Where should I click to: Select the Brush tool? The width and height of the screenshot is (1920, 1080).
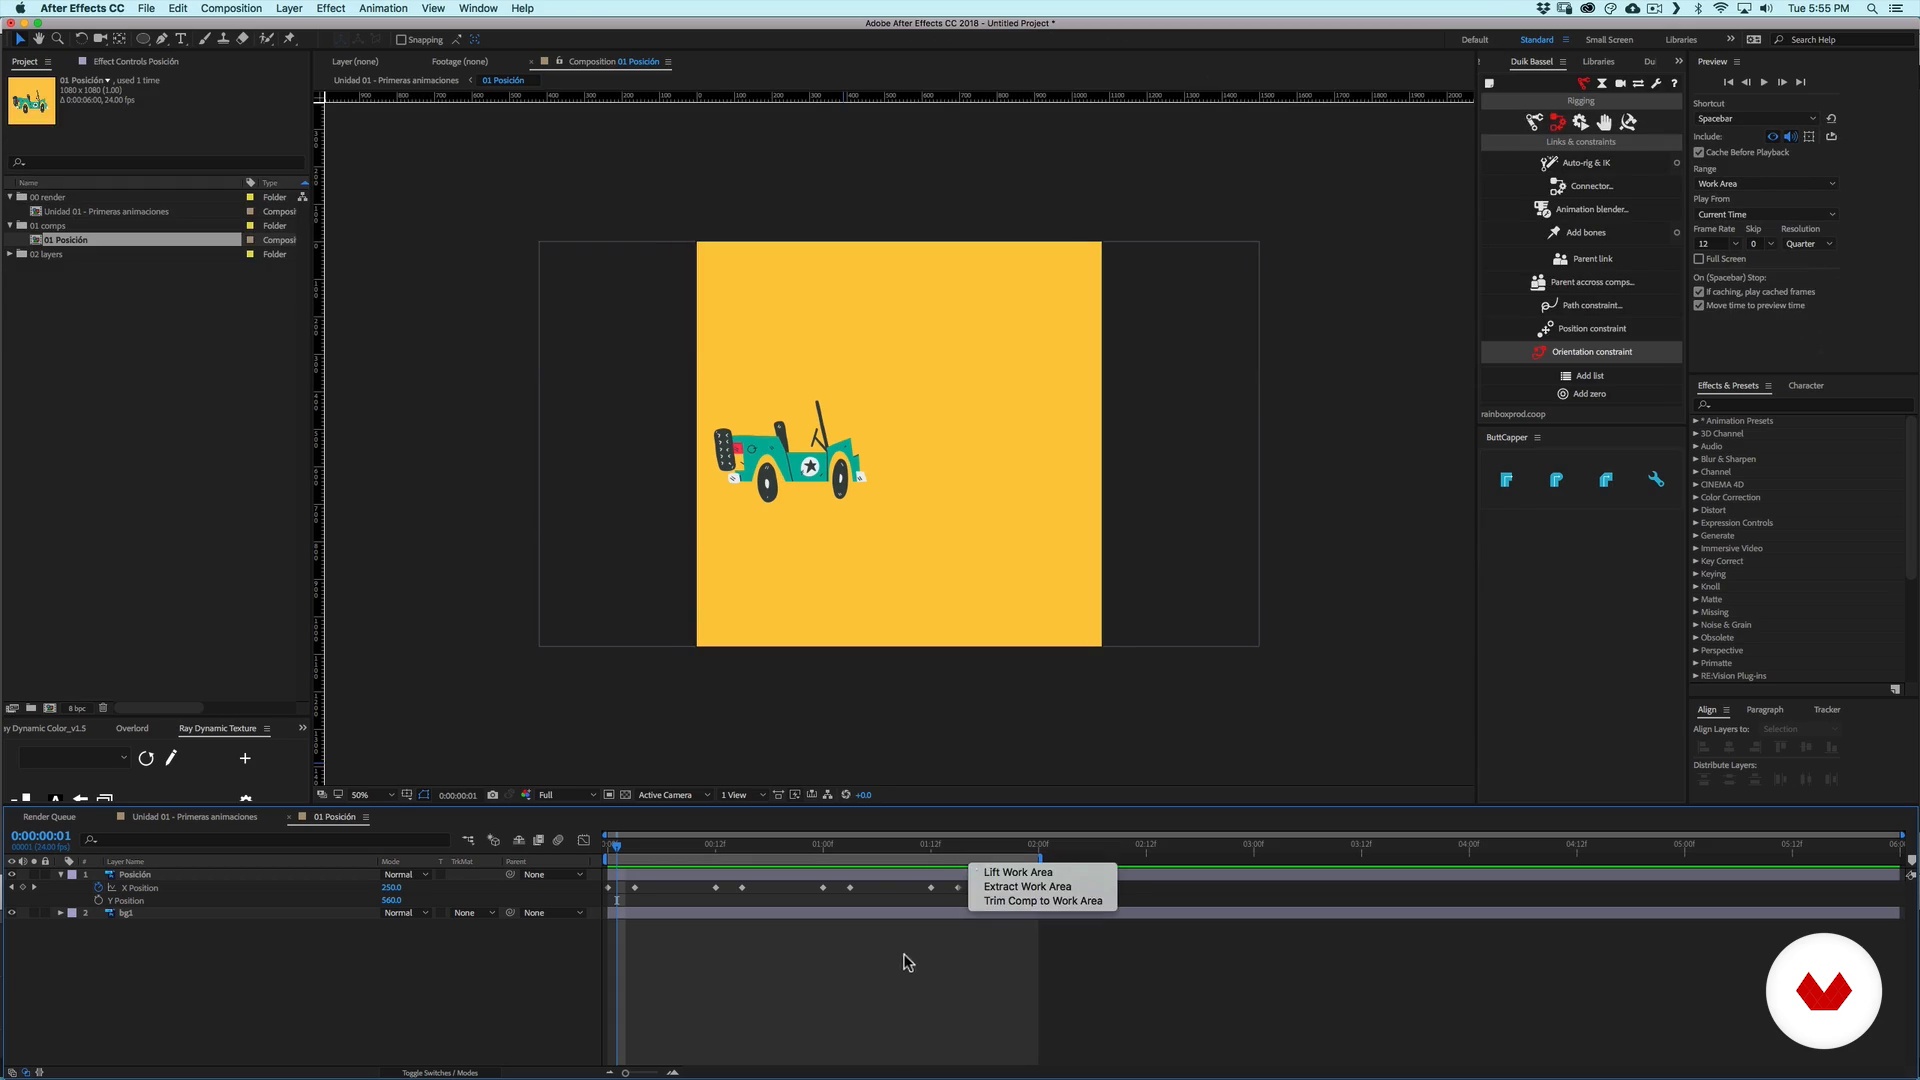click(x=205, y=39)
